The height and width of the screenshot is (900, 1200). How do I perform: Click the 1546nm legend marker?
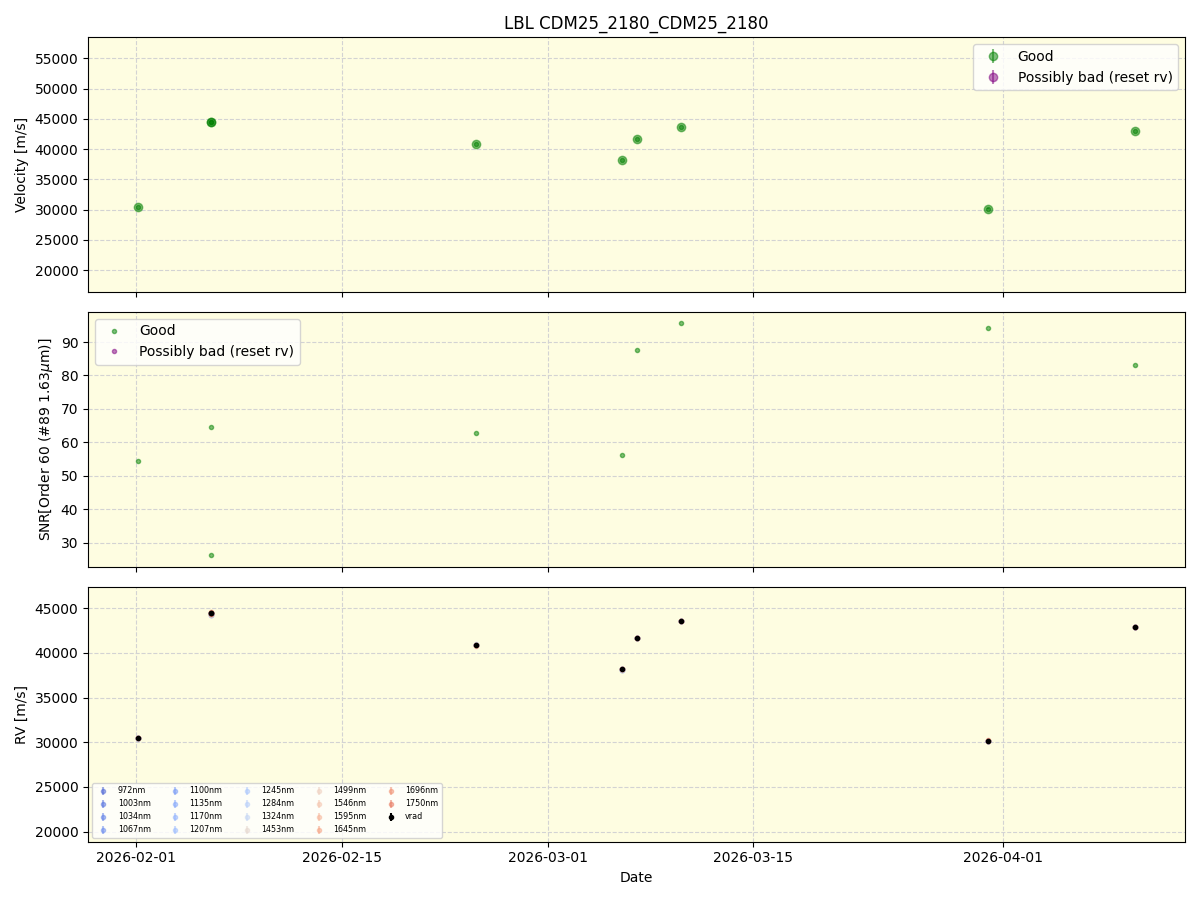[319, 804]
